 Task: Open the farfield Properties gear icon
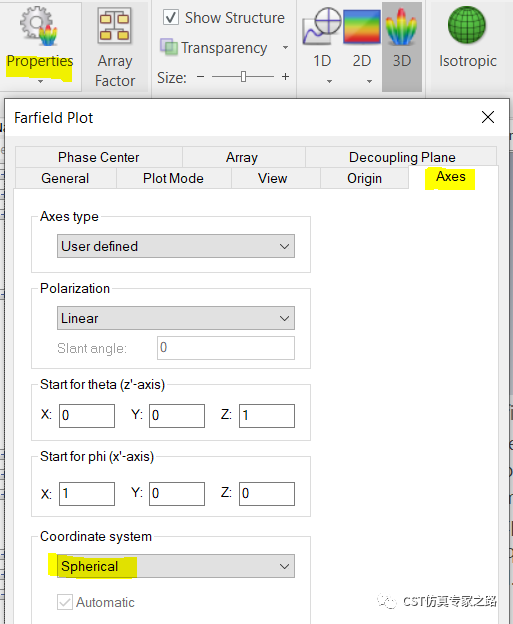coord(39,26)
